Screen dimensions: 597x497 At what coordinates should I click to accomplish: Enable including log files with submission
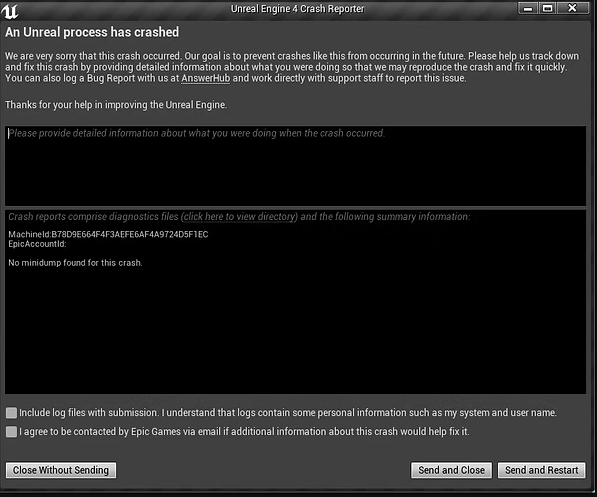coord(11,413)
